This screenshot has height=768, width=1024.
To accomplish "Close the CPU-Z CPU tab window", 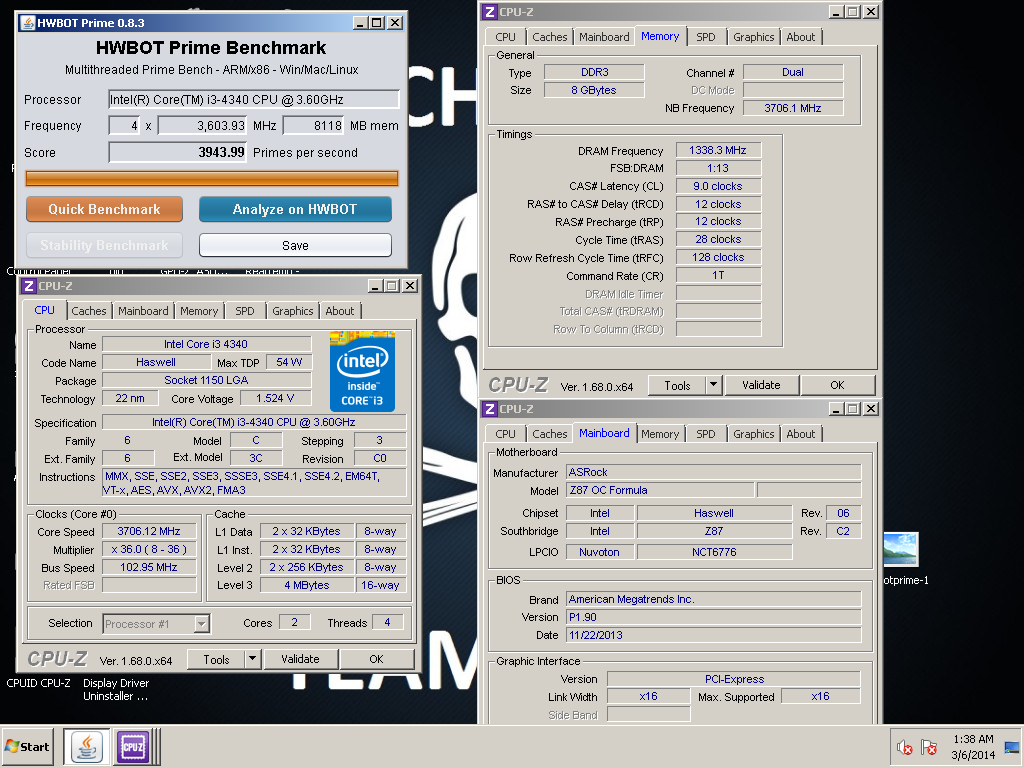I will [409, 286].
